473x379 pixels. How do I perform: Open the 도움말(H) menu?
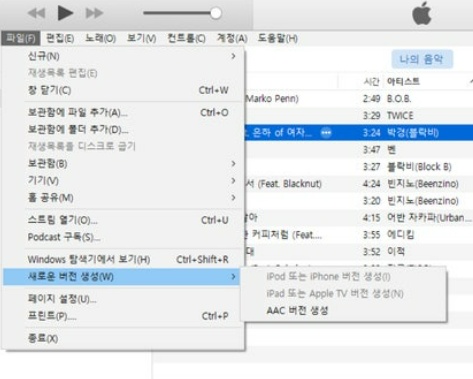277,38
